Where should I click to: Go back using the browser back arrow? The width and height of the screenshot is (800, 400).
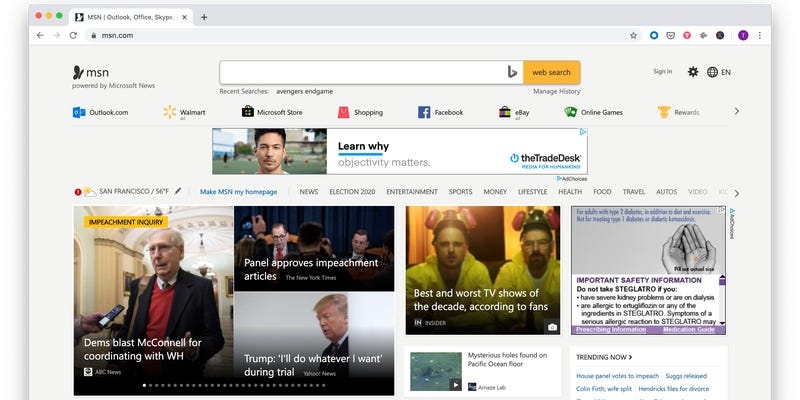(40, 35)
